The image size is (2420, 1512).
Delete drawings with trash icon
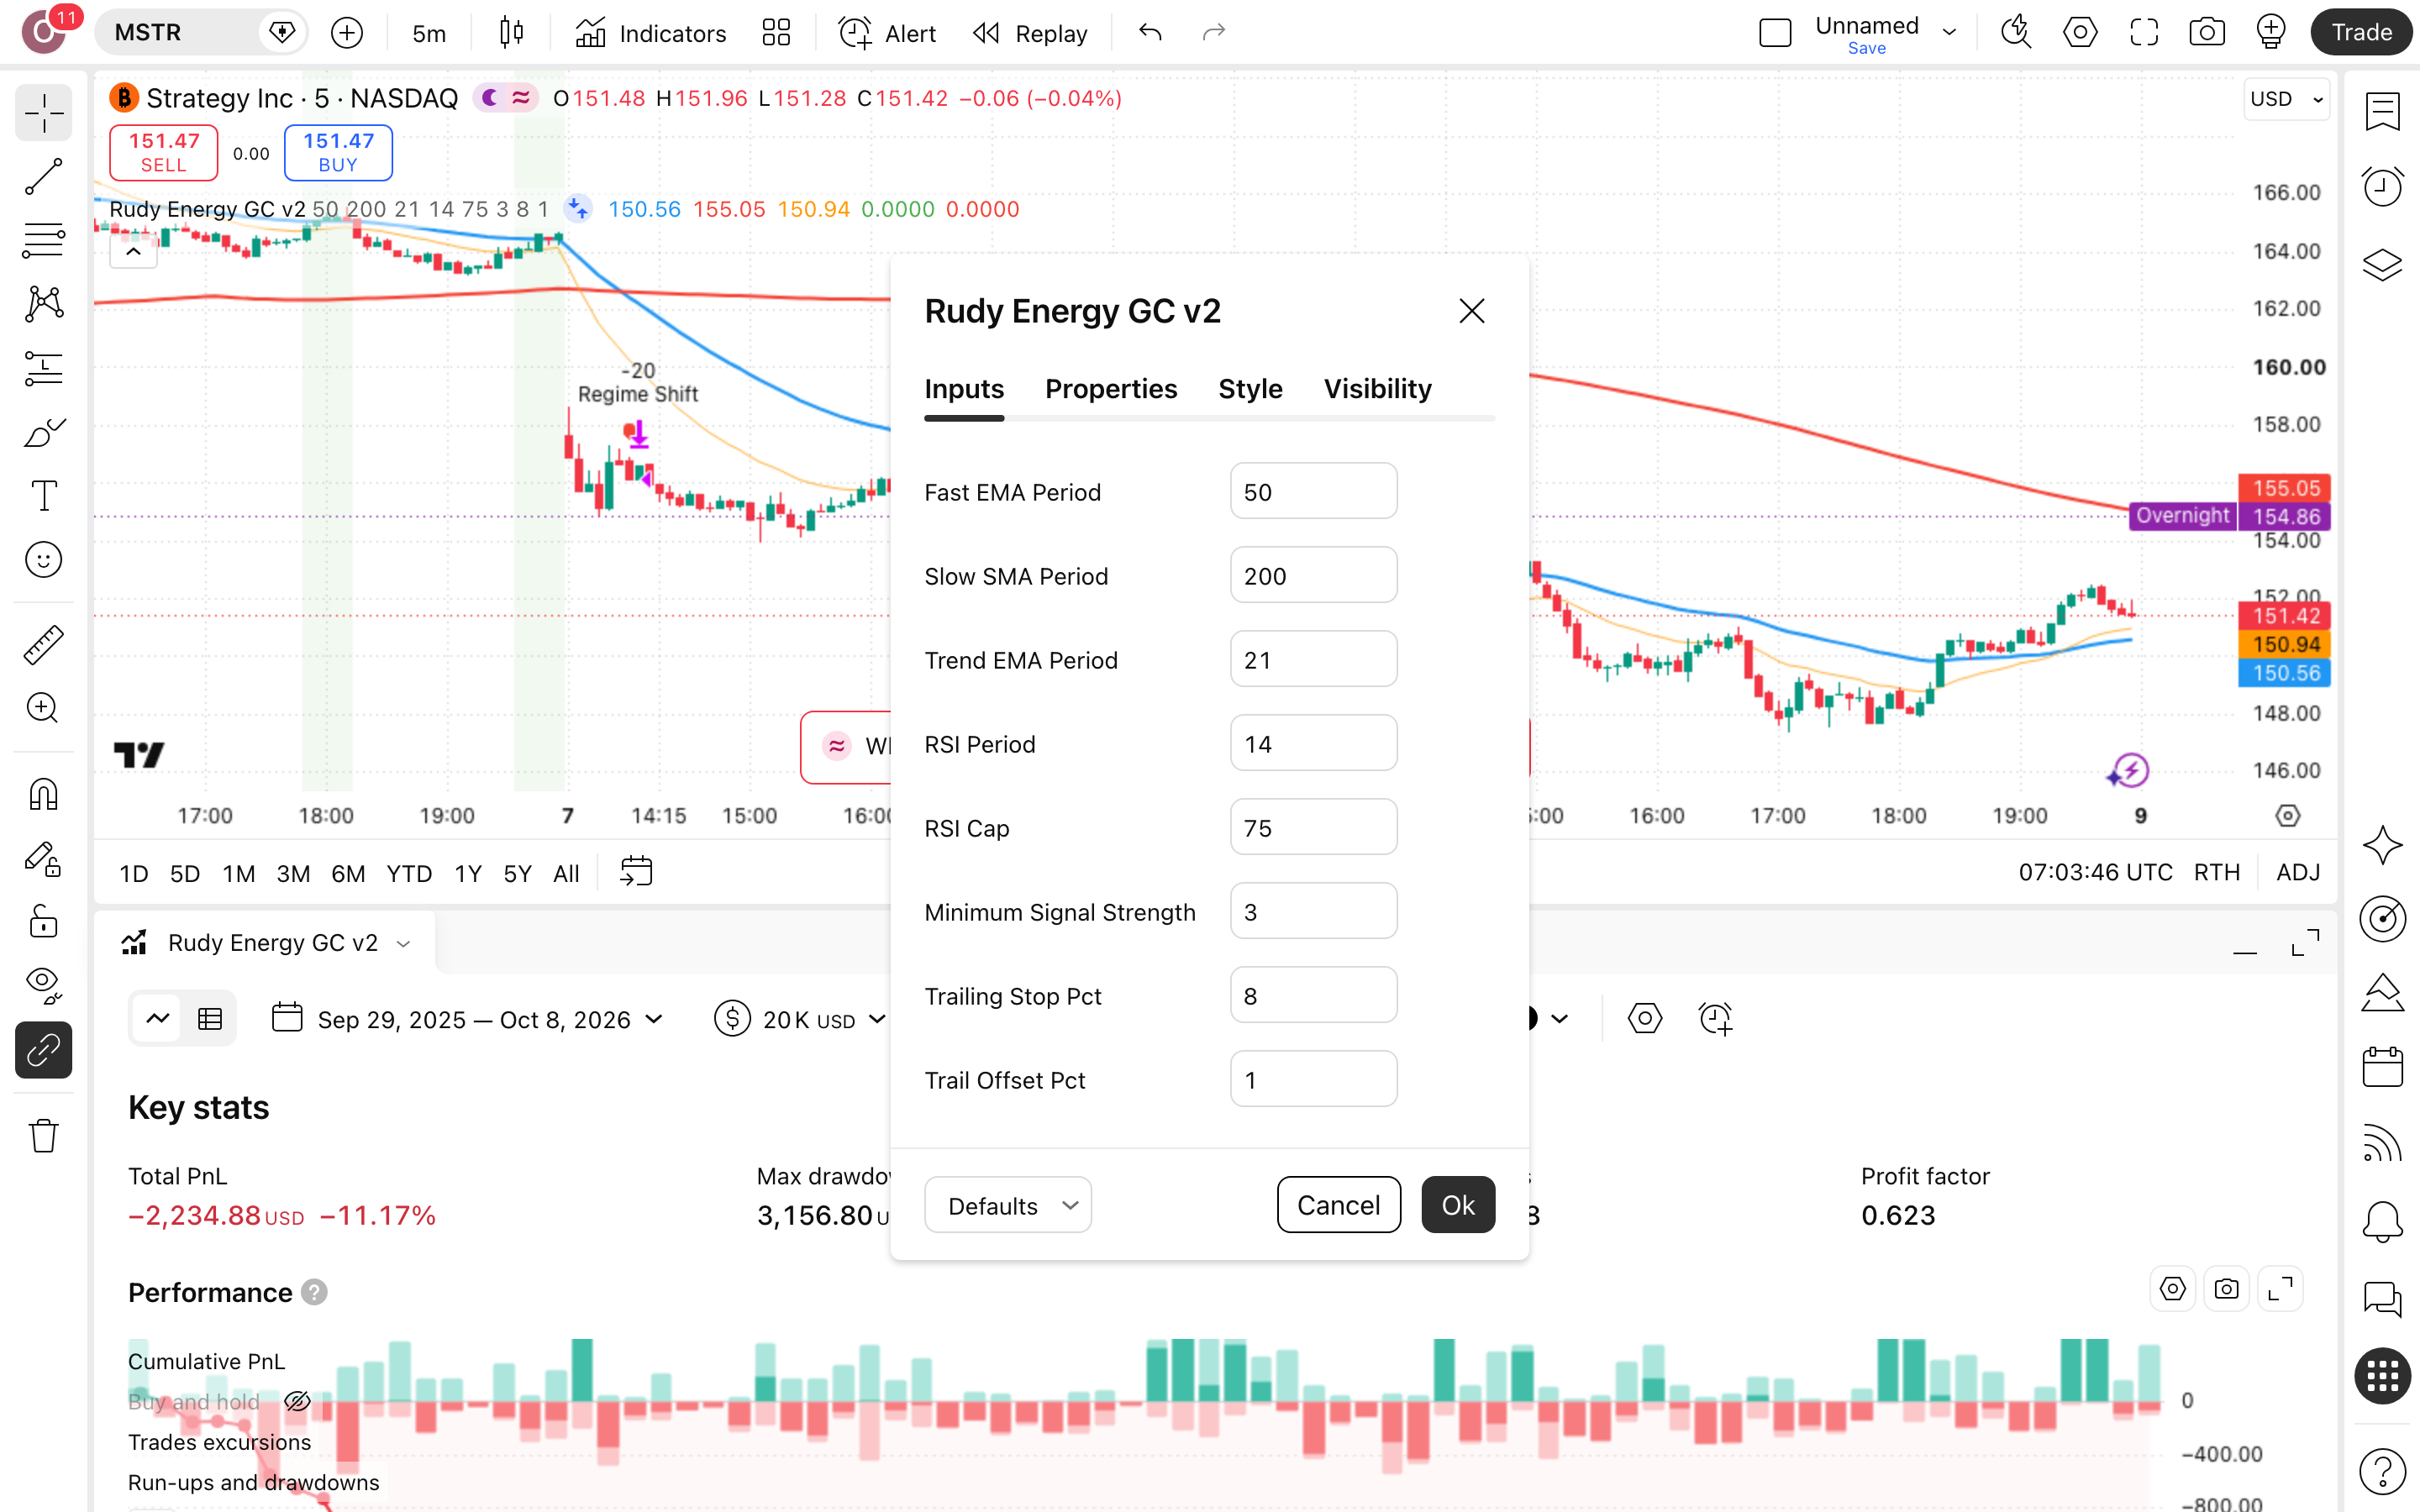[x=43, y=1136]
